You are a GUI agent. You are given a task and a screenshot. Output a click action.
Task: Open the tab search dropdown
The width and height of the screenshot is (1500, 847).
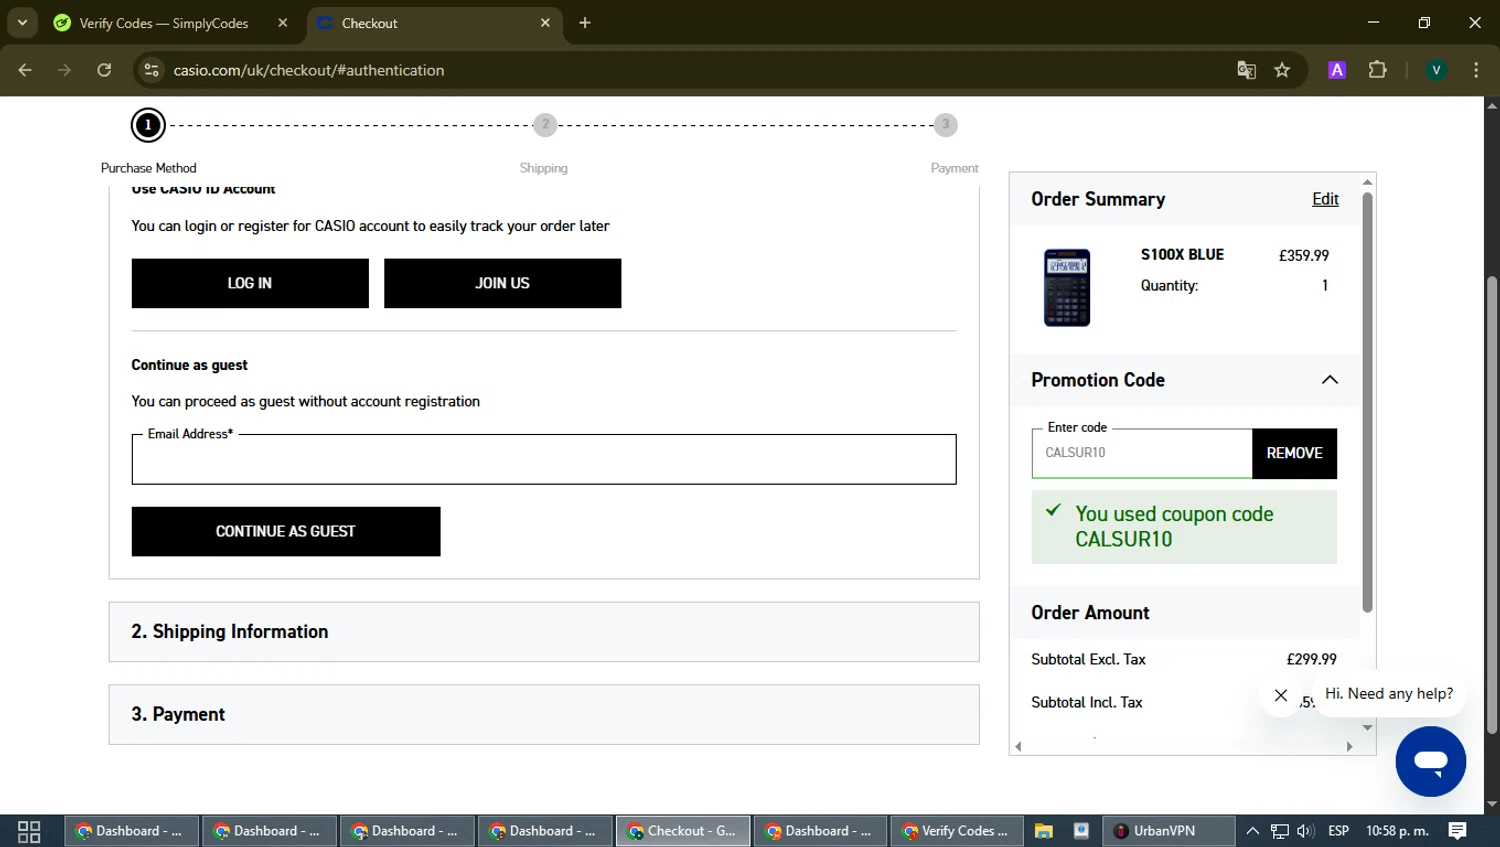(22, 22)
